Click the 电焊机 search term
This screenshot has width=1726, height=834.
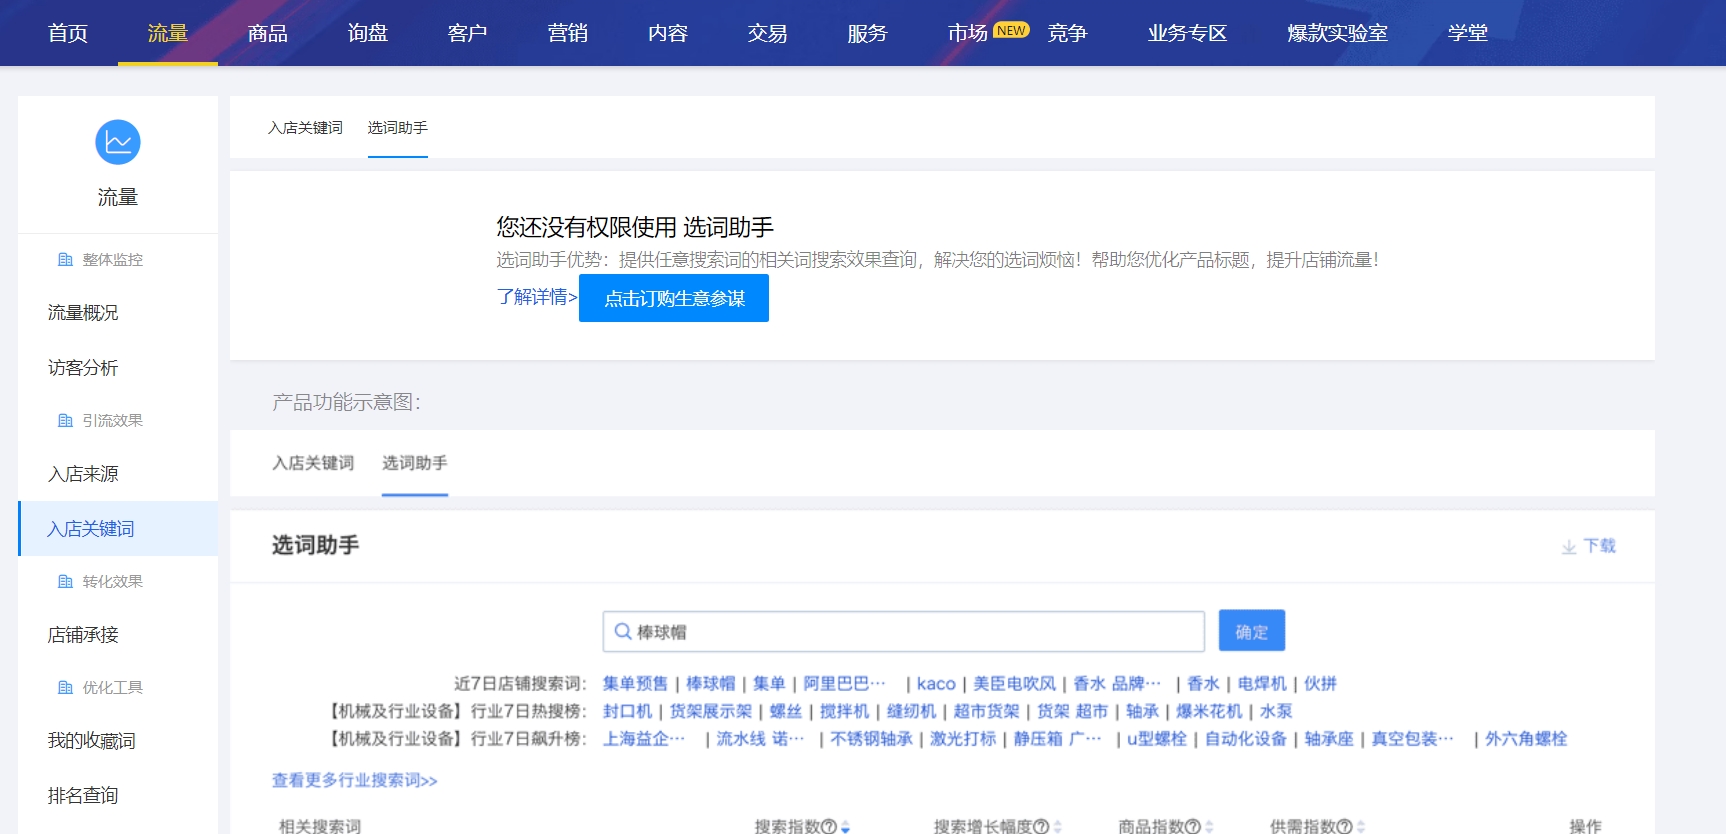coord(1262,684)
